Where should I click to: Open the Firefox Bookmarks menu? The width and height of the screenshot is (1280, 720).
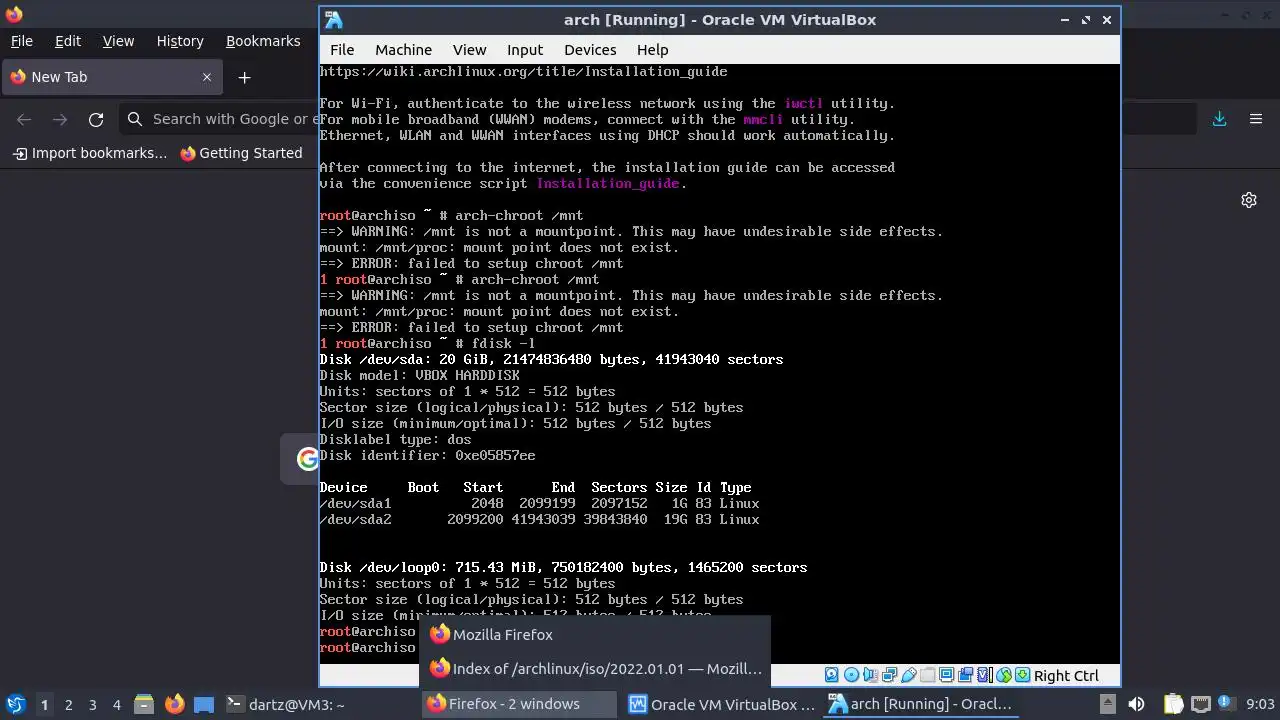pos(263,41)
